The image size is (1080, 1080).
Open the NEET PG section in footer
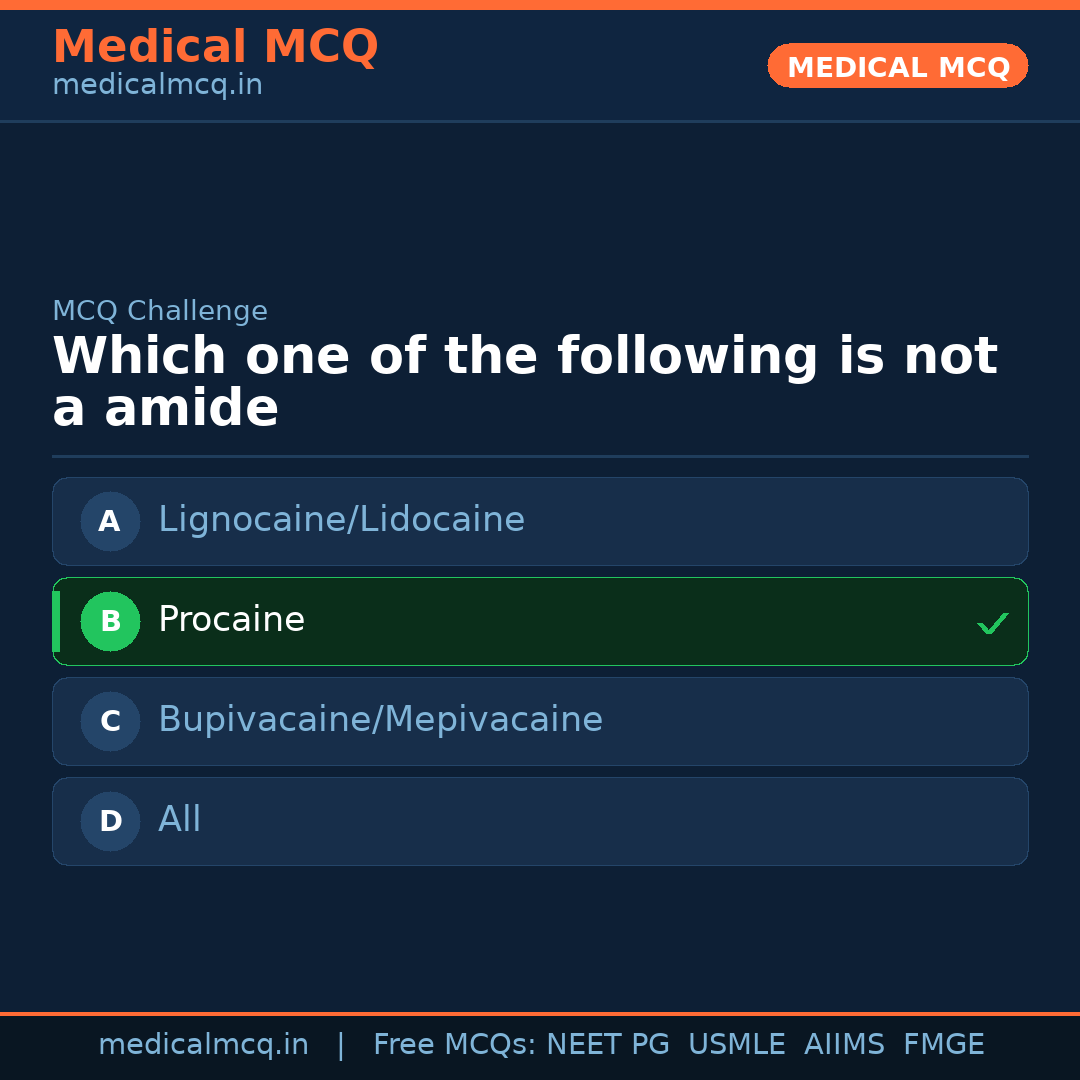coord(607,1043)
